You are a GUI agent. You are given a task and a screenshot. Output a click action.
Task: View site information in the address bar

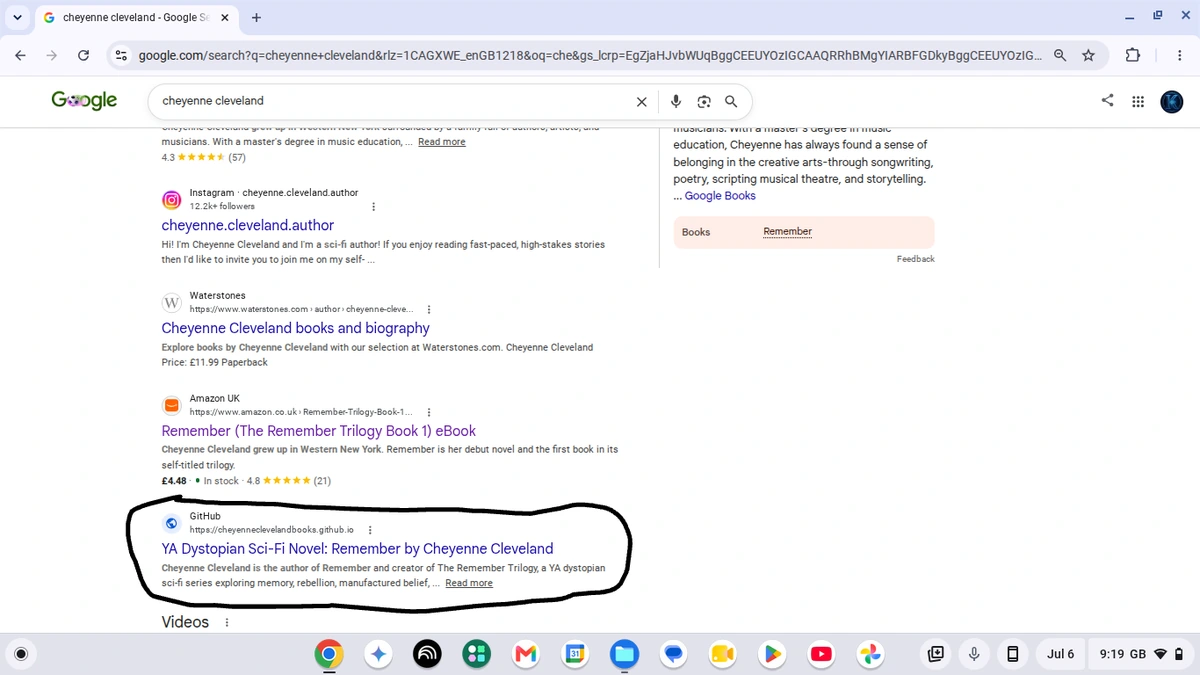point(121,55)
